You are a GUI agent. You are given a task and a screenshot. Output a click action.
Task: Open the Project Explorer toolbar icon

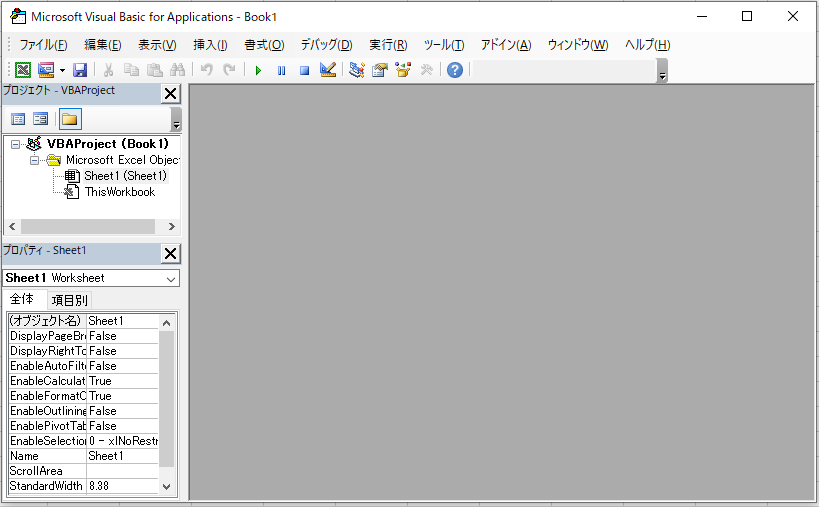pyautogui.click(x=357, y=69)
